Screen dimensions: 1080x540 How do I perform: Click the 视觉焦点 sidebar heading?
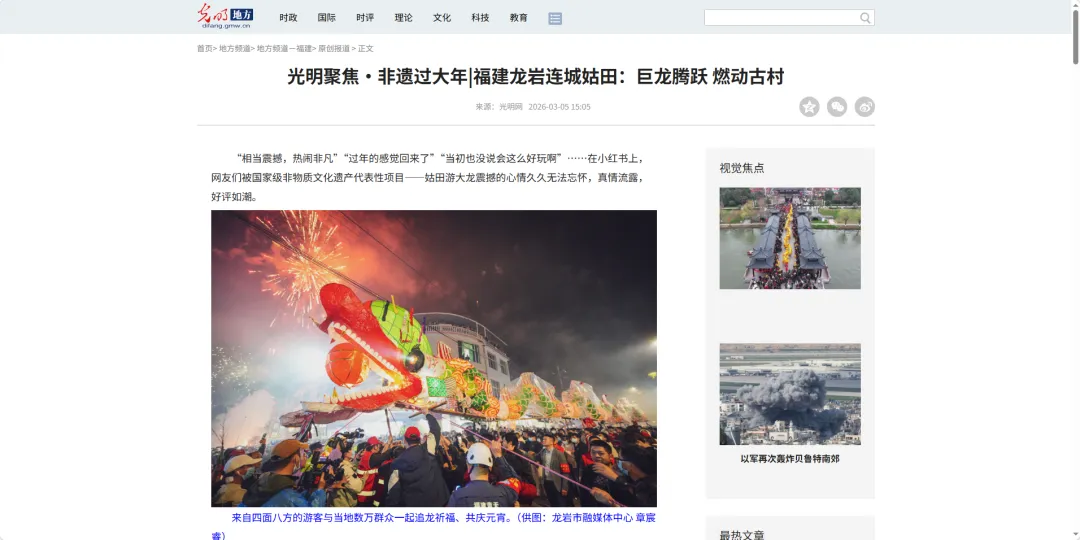742,168
